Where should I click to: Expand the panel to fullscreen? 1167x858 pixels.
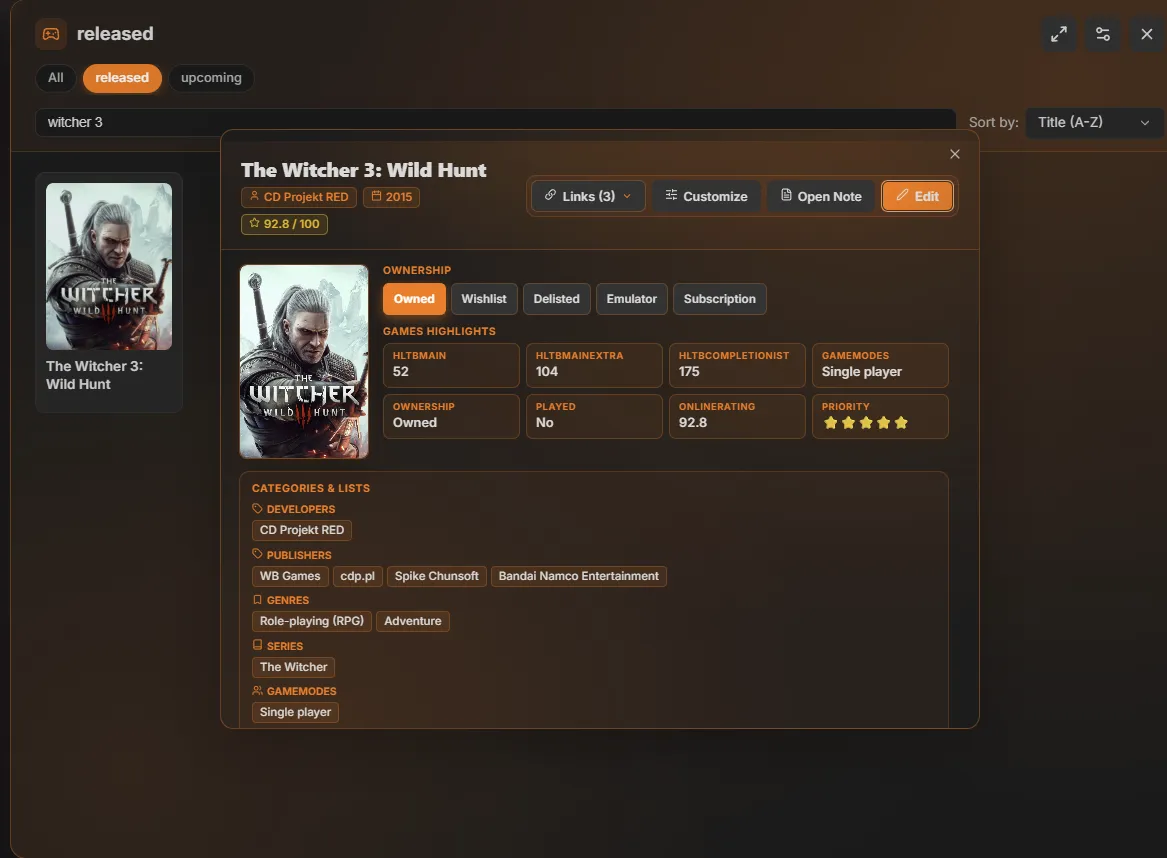pyautogui.click(x=1058, y=34)
